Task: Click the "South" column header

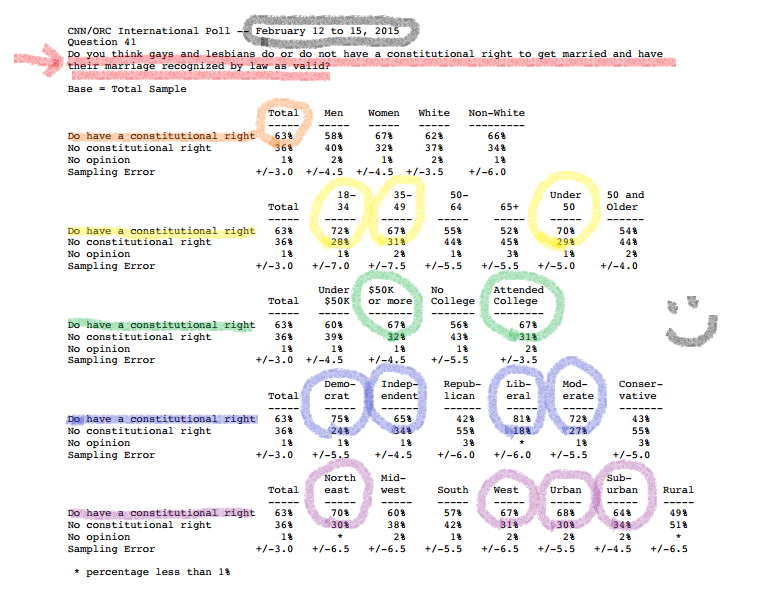Action: (453, 490)
